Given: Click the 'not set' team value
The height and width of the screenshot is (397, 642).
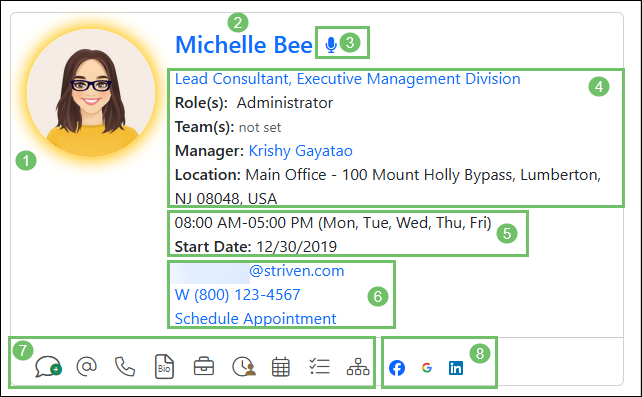Looking at the screenshot, I should click(260, 128).
